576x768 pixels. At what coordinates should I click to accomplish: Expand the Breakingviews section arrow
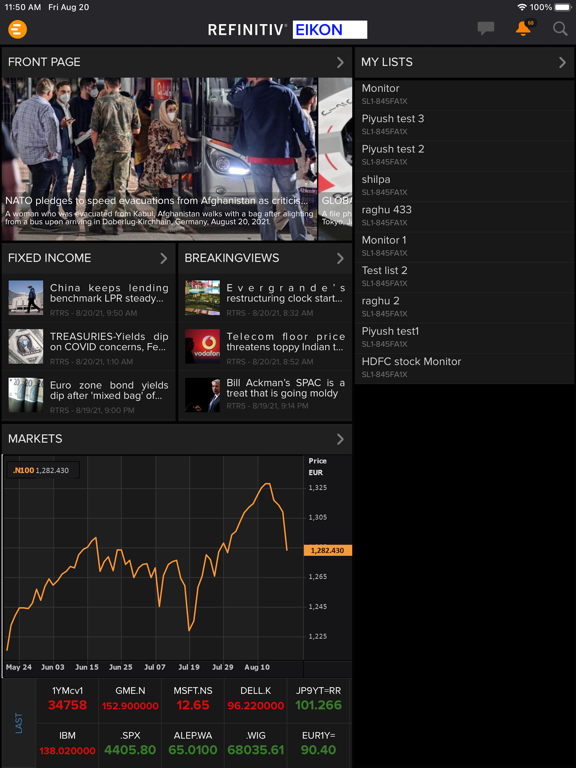click(x=340, y=258)
